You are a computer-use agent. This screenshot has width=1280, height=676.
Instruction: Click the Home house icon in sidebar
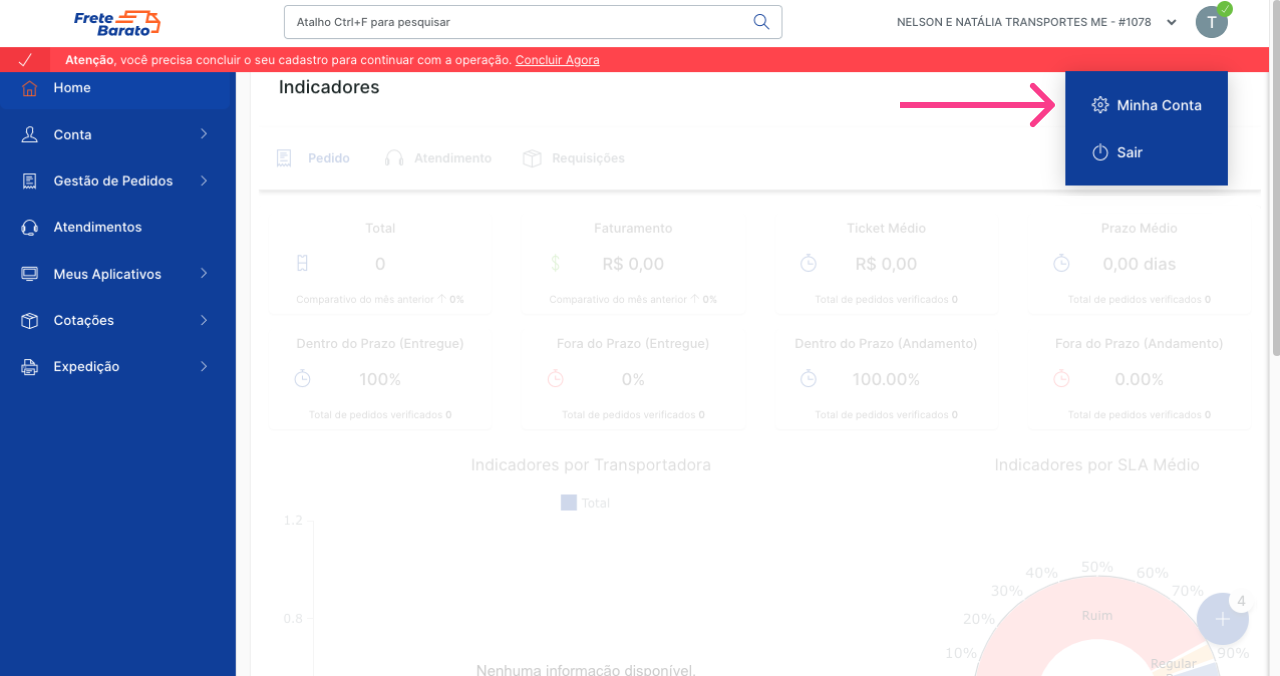(x=30, y=88)
